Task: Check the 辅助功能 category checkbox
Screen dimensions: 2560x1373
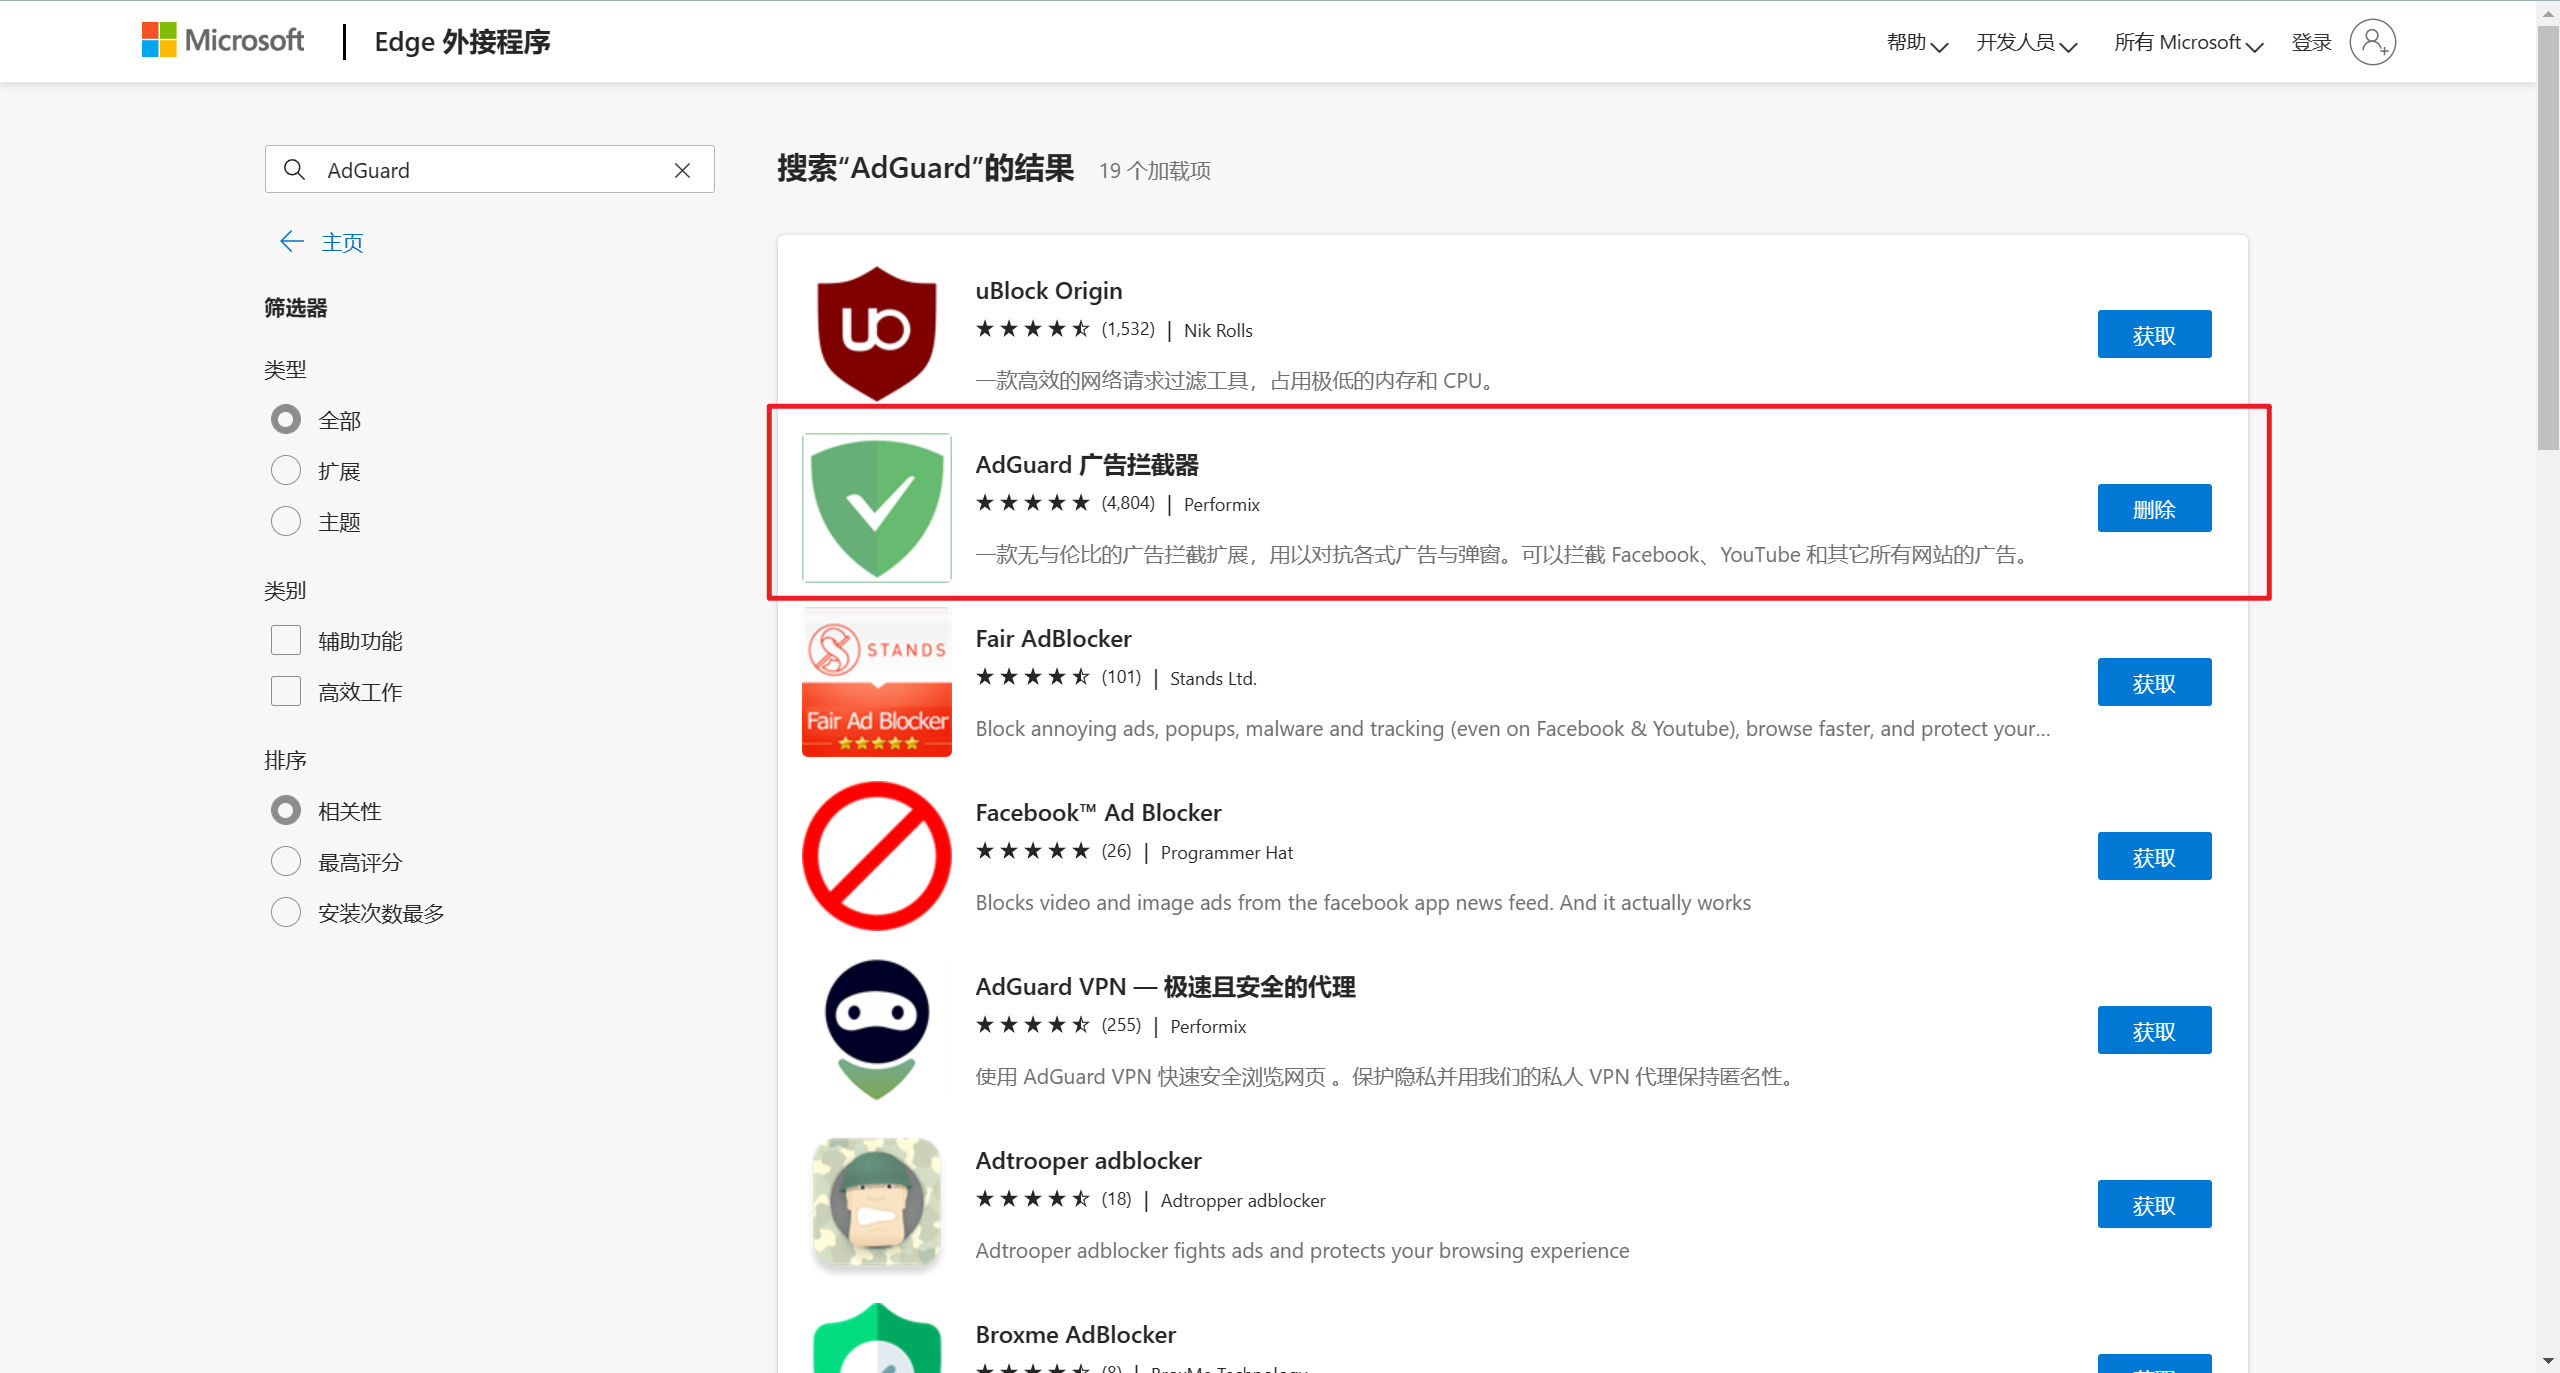Action: coord(286,640)
